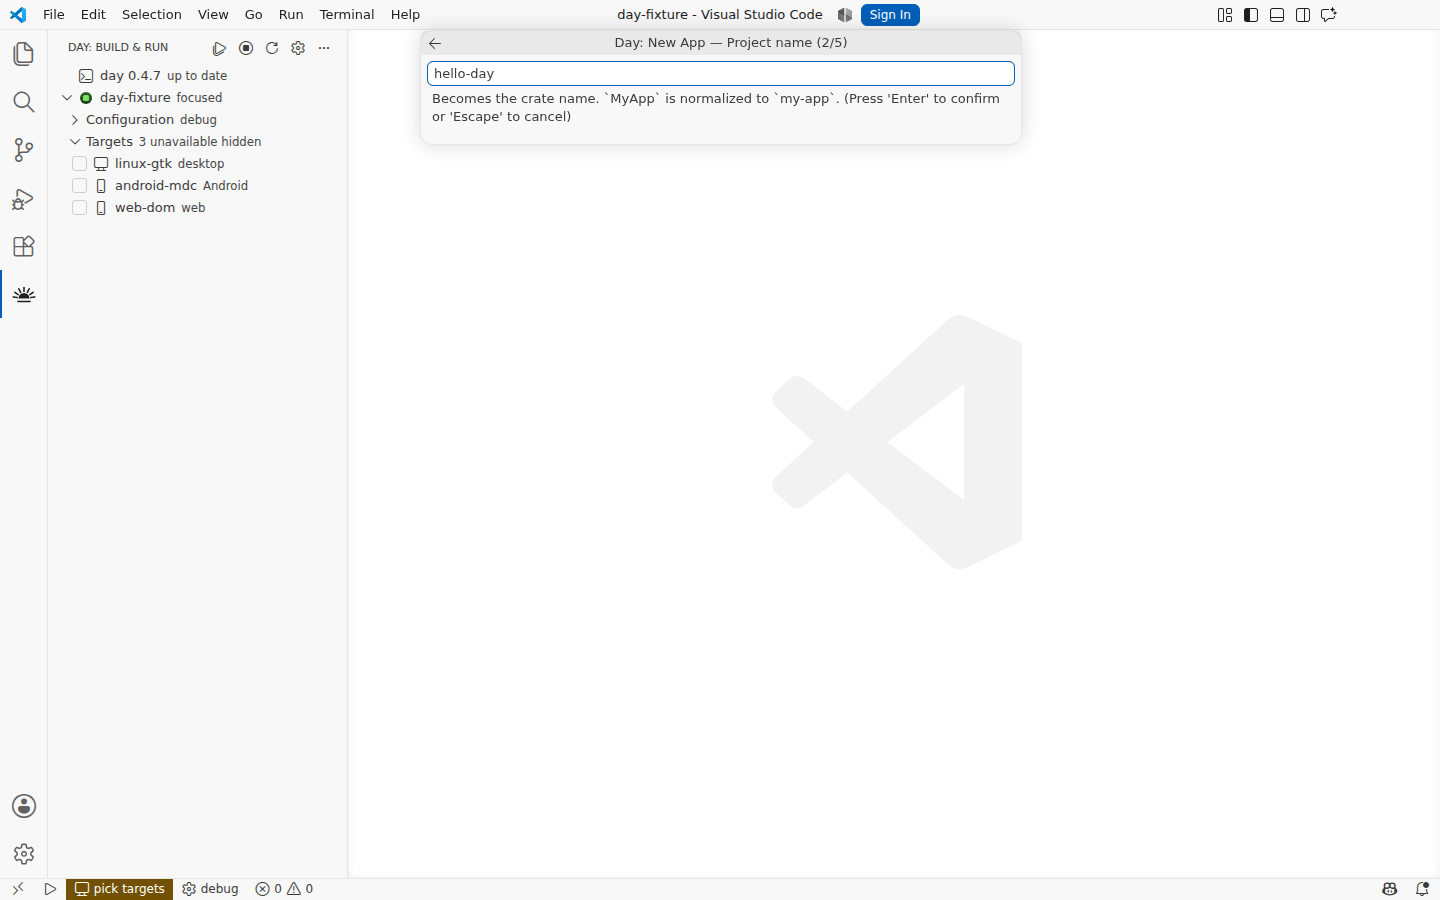The width and height of the screenshot is (1440, 900).
Task: Click pick targets in status bar
Action: (120, 889)
